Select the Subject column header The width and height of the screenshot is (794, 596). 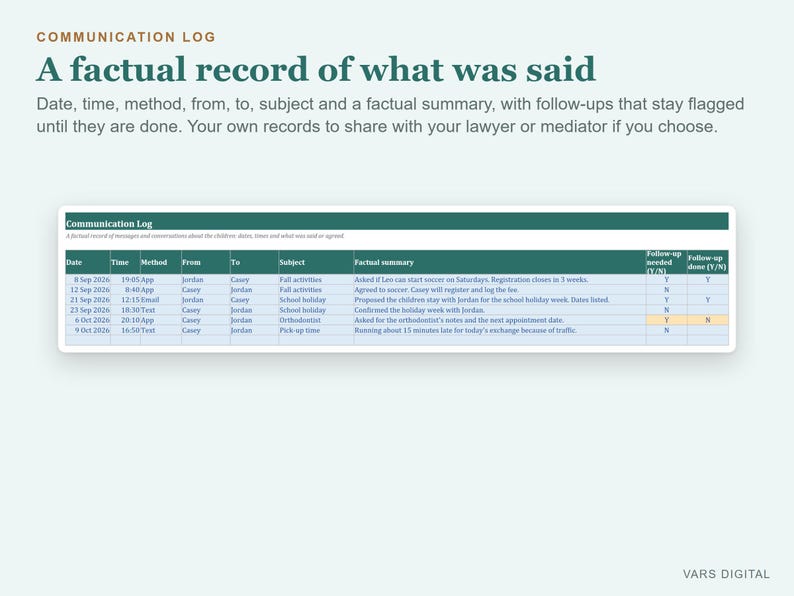click(316, 262)
